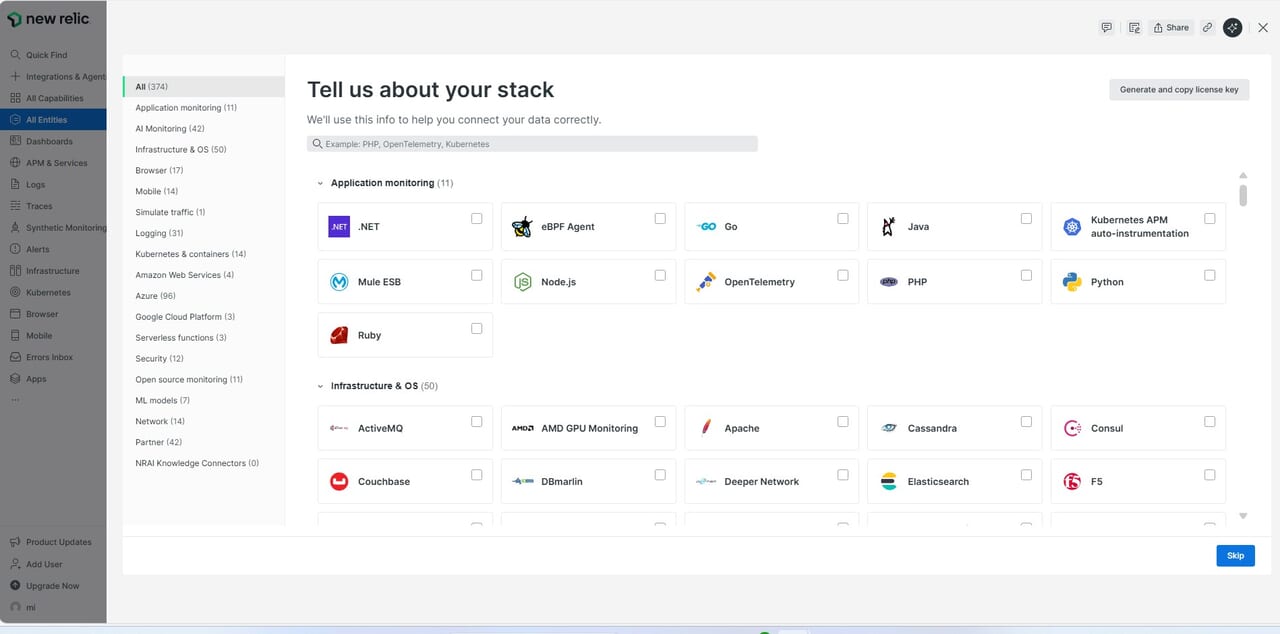Click the Node.js hexagon icon
The image size is (1280, 634).
click(522, 282)
